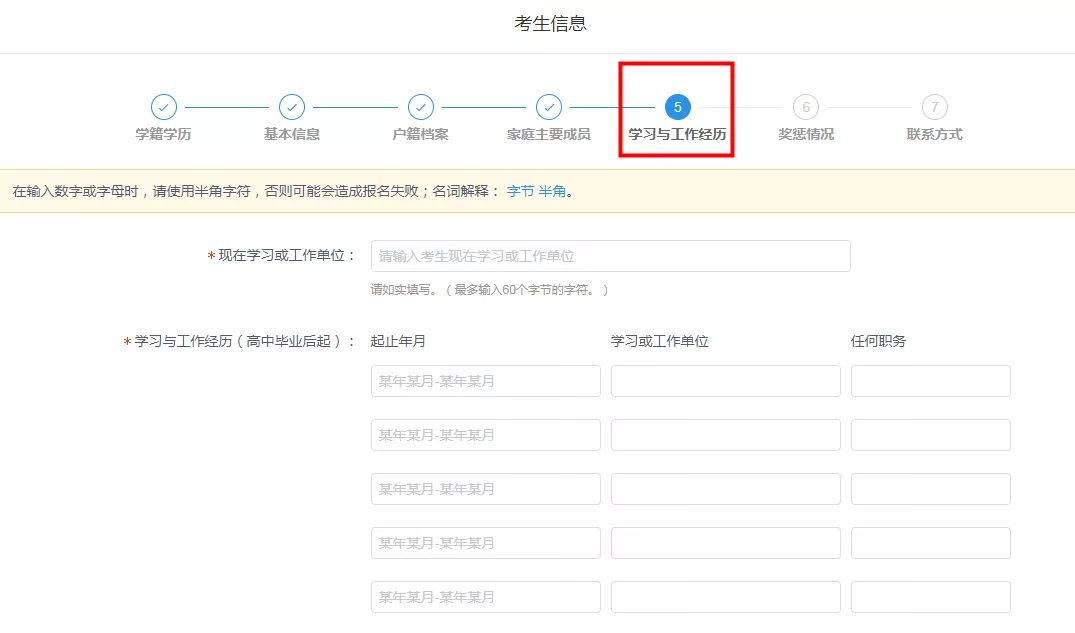The image size is (1075, 633).
Task: Click the 学籍学历 step checkmark icon
Action: (163, 107)
